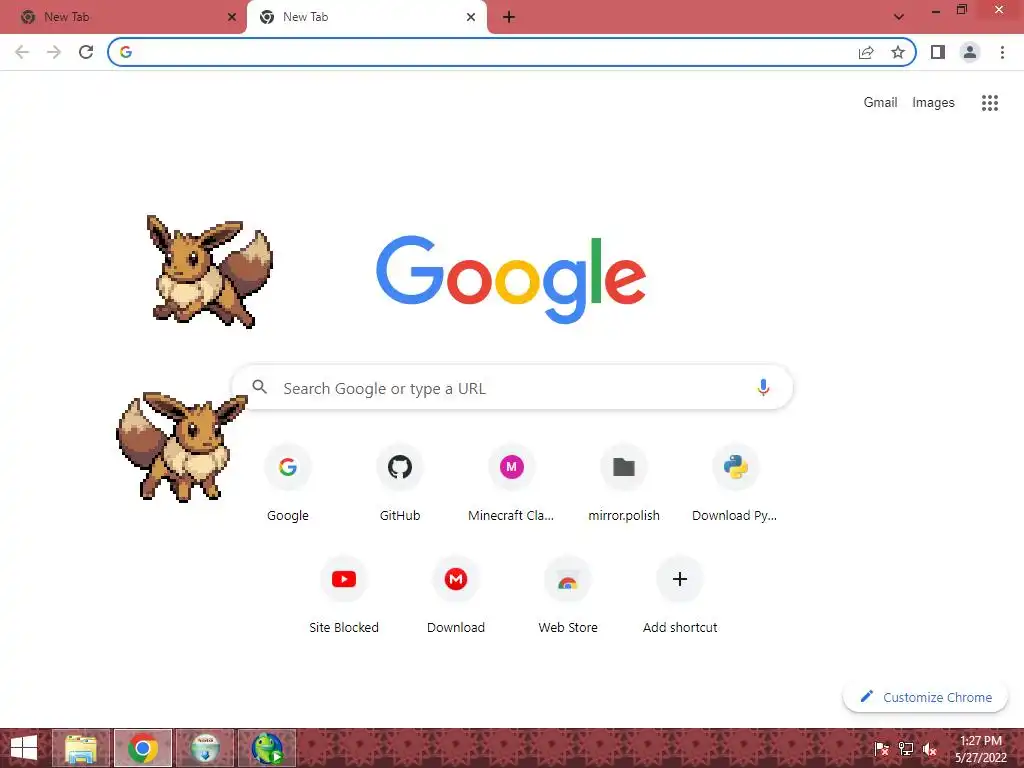Open the Google apps grid
Screen dimensions: 1024x768
[x=989, y=103]
